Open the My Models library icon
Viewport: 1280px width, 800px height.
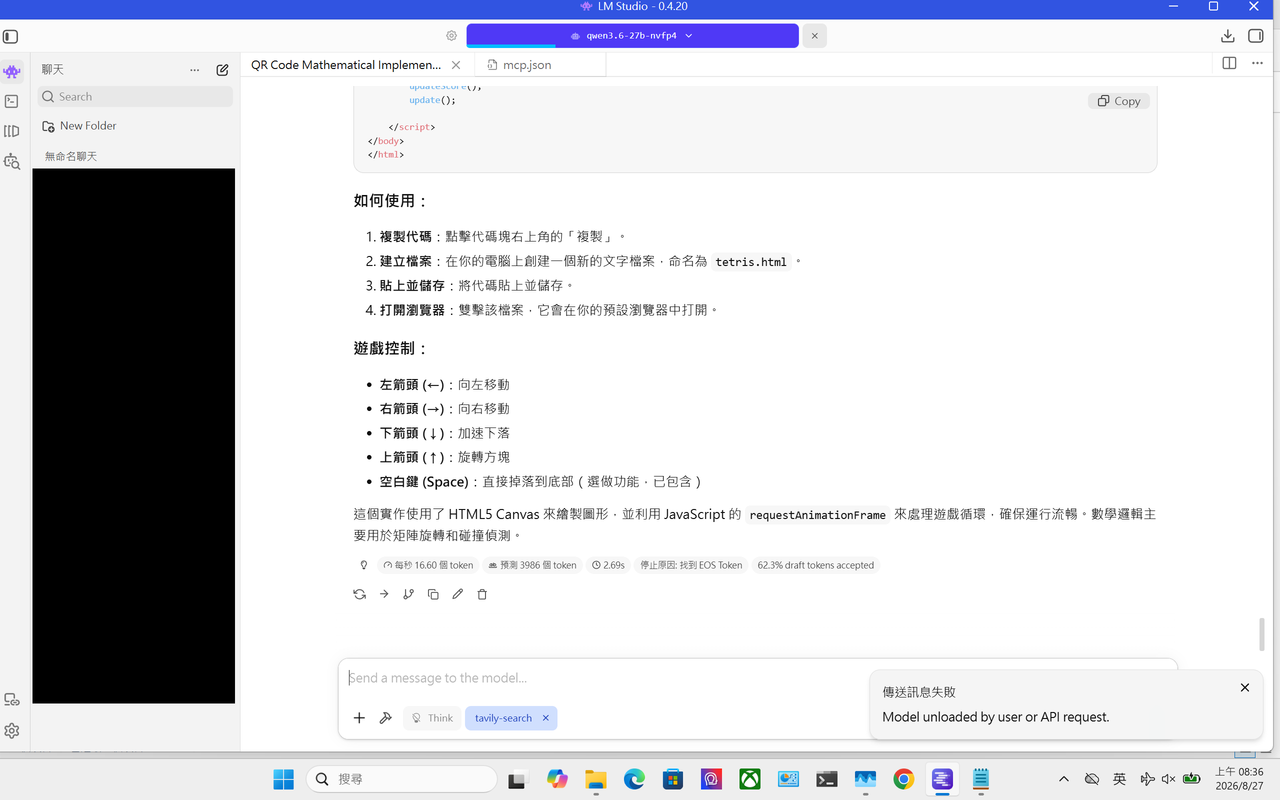pyautogui.click(x=12, y=131)
